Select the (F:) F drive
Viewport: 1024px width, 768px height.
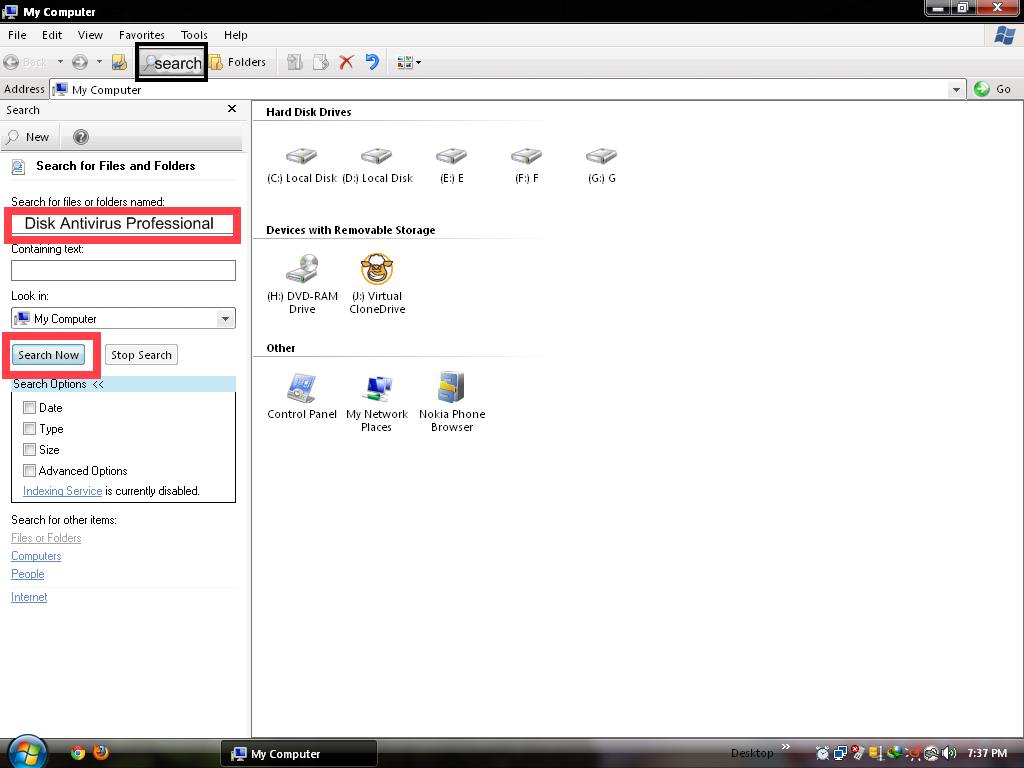(527, 165)
